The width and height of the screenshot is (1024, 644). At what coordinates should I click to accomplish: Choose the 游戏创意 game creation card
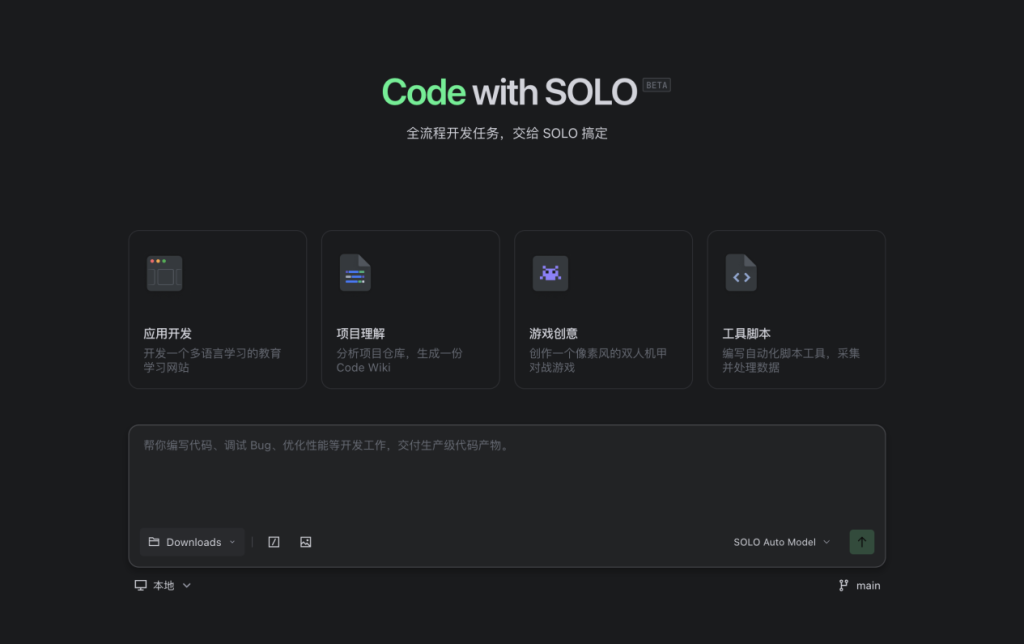pyautogui.click(x=603, y=308)
